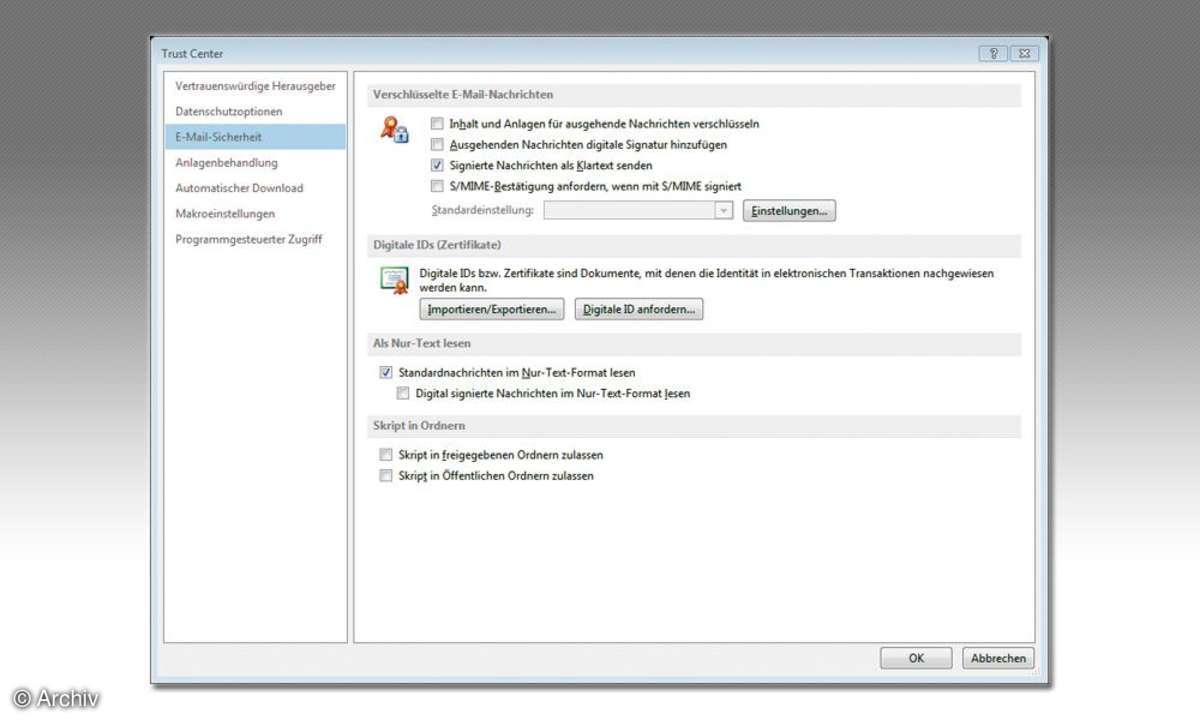Screen dimensions: 1200x720
Task: Click the Standardeinstellung label
Action: (482, 211)
